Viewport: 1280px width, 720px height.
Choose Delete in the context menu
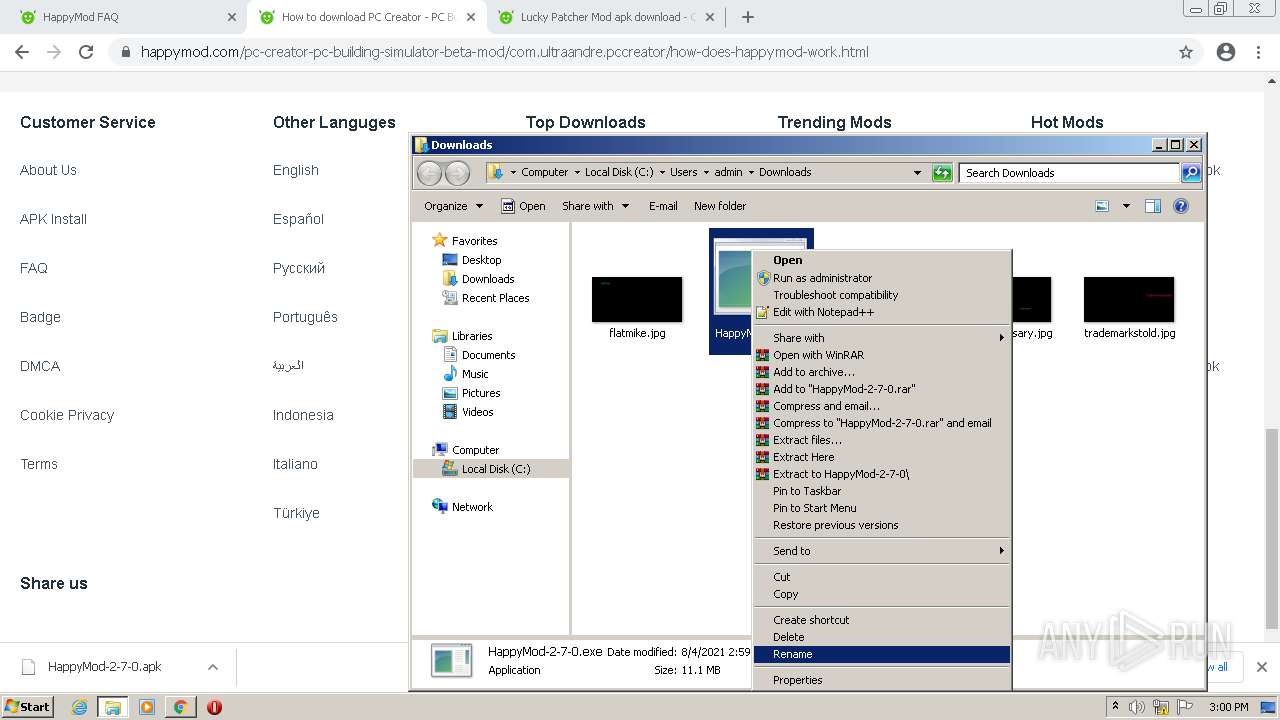coord(881,637)
